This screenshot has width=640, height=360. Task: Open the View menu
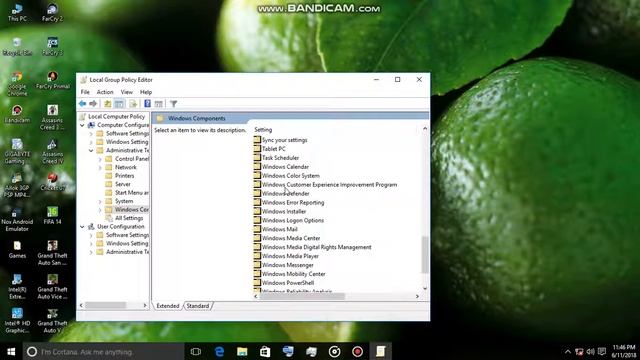127,92
